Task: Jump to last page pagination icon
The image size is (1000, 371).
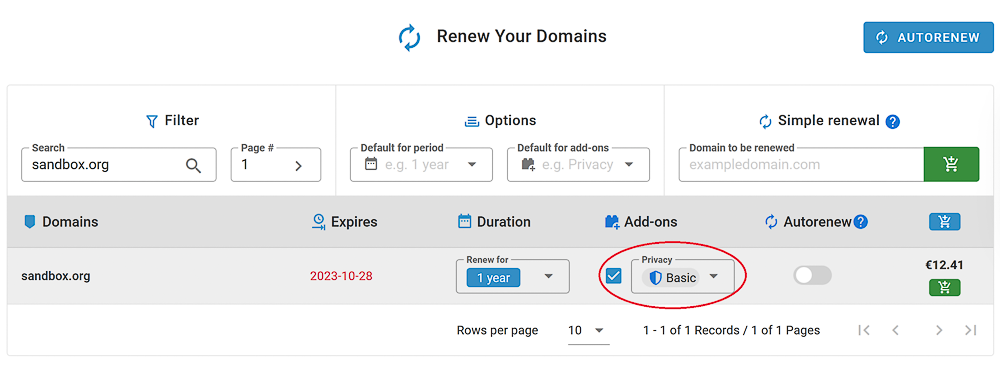Action: pos(971,330)
